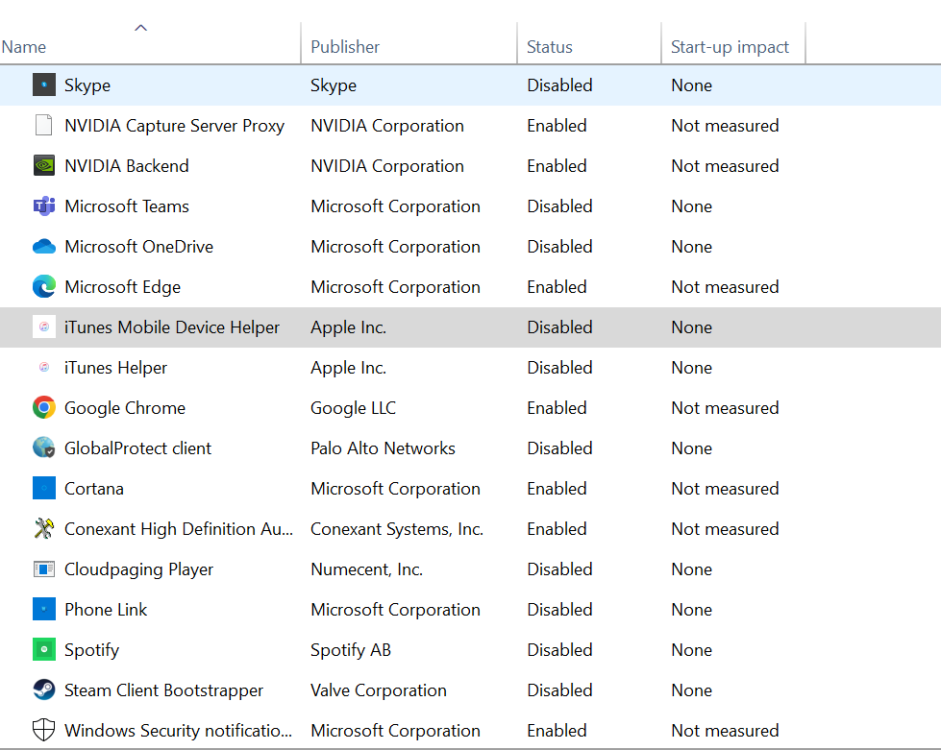The height and width of the screenshot is (750, 941).
Task: Click the Conexant High Definition Audio icon
Action: point(44,528)
